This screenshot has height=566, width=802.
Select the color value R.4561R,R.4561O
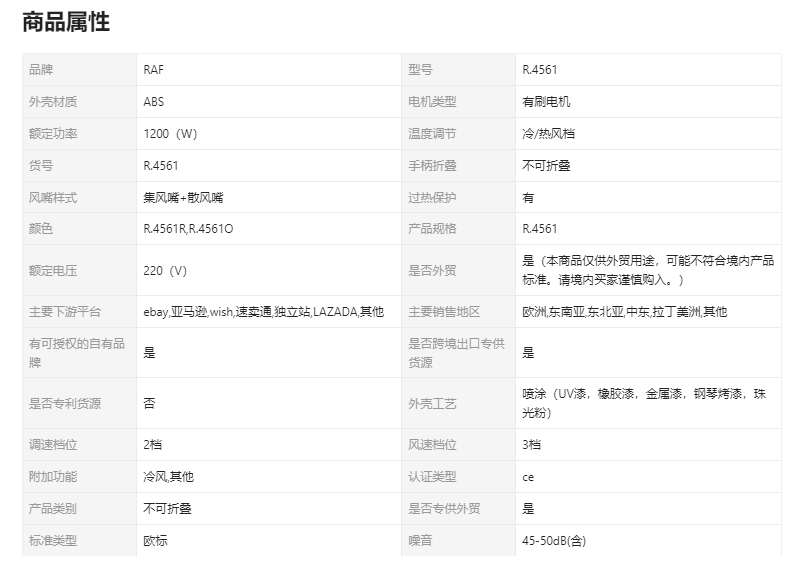188,229
